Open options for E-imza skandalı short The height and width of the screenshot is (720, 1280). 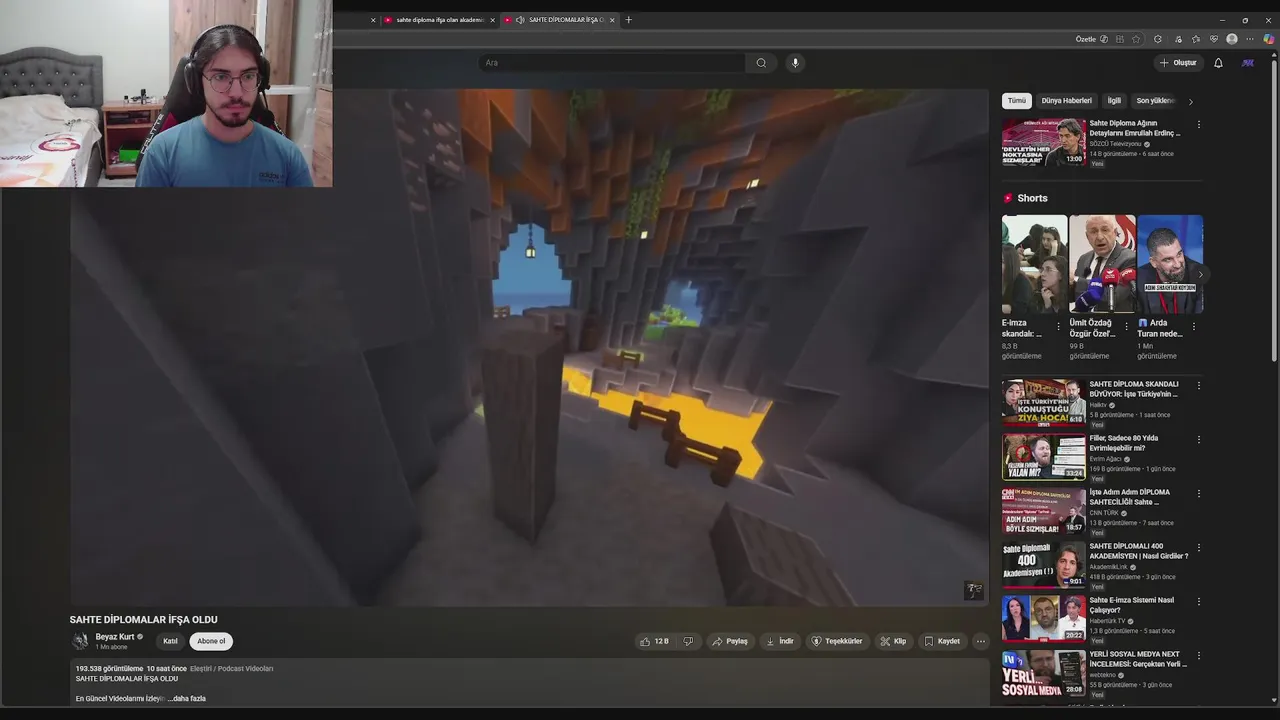tap(1059, 326)
